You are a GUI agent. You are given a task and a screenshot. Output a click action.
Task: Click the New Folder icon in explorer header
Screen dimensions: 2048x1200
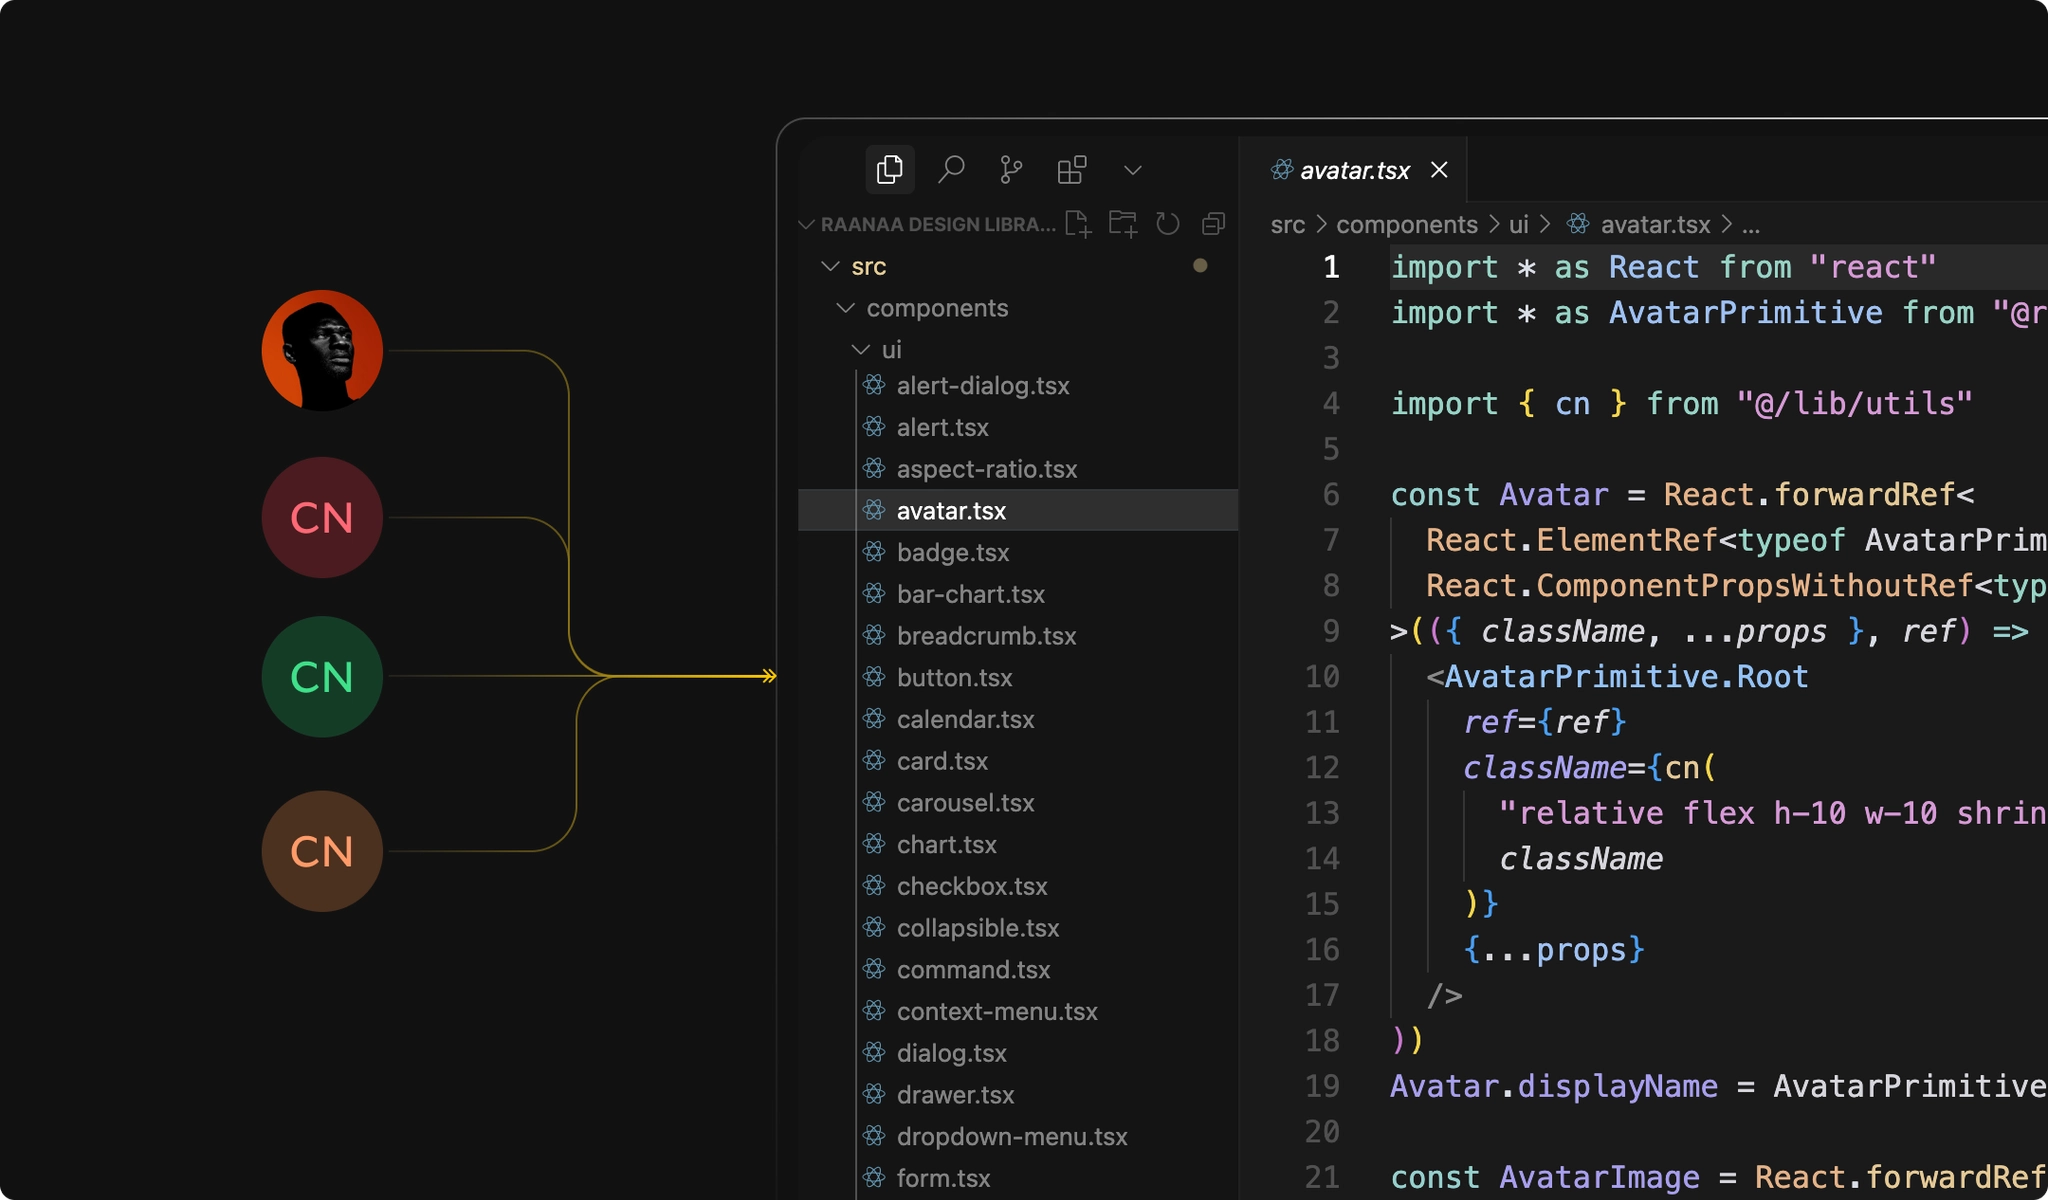coord(1123,224)
